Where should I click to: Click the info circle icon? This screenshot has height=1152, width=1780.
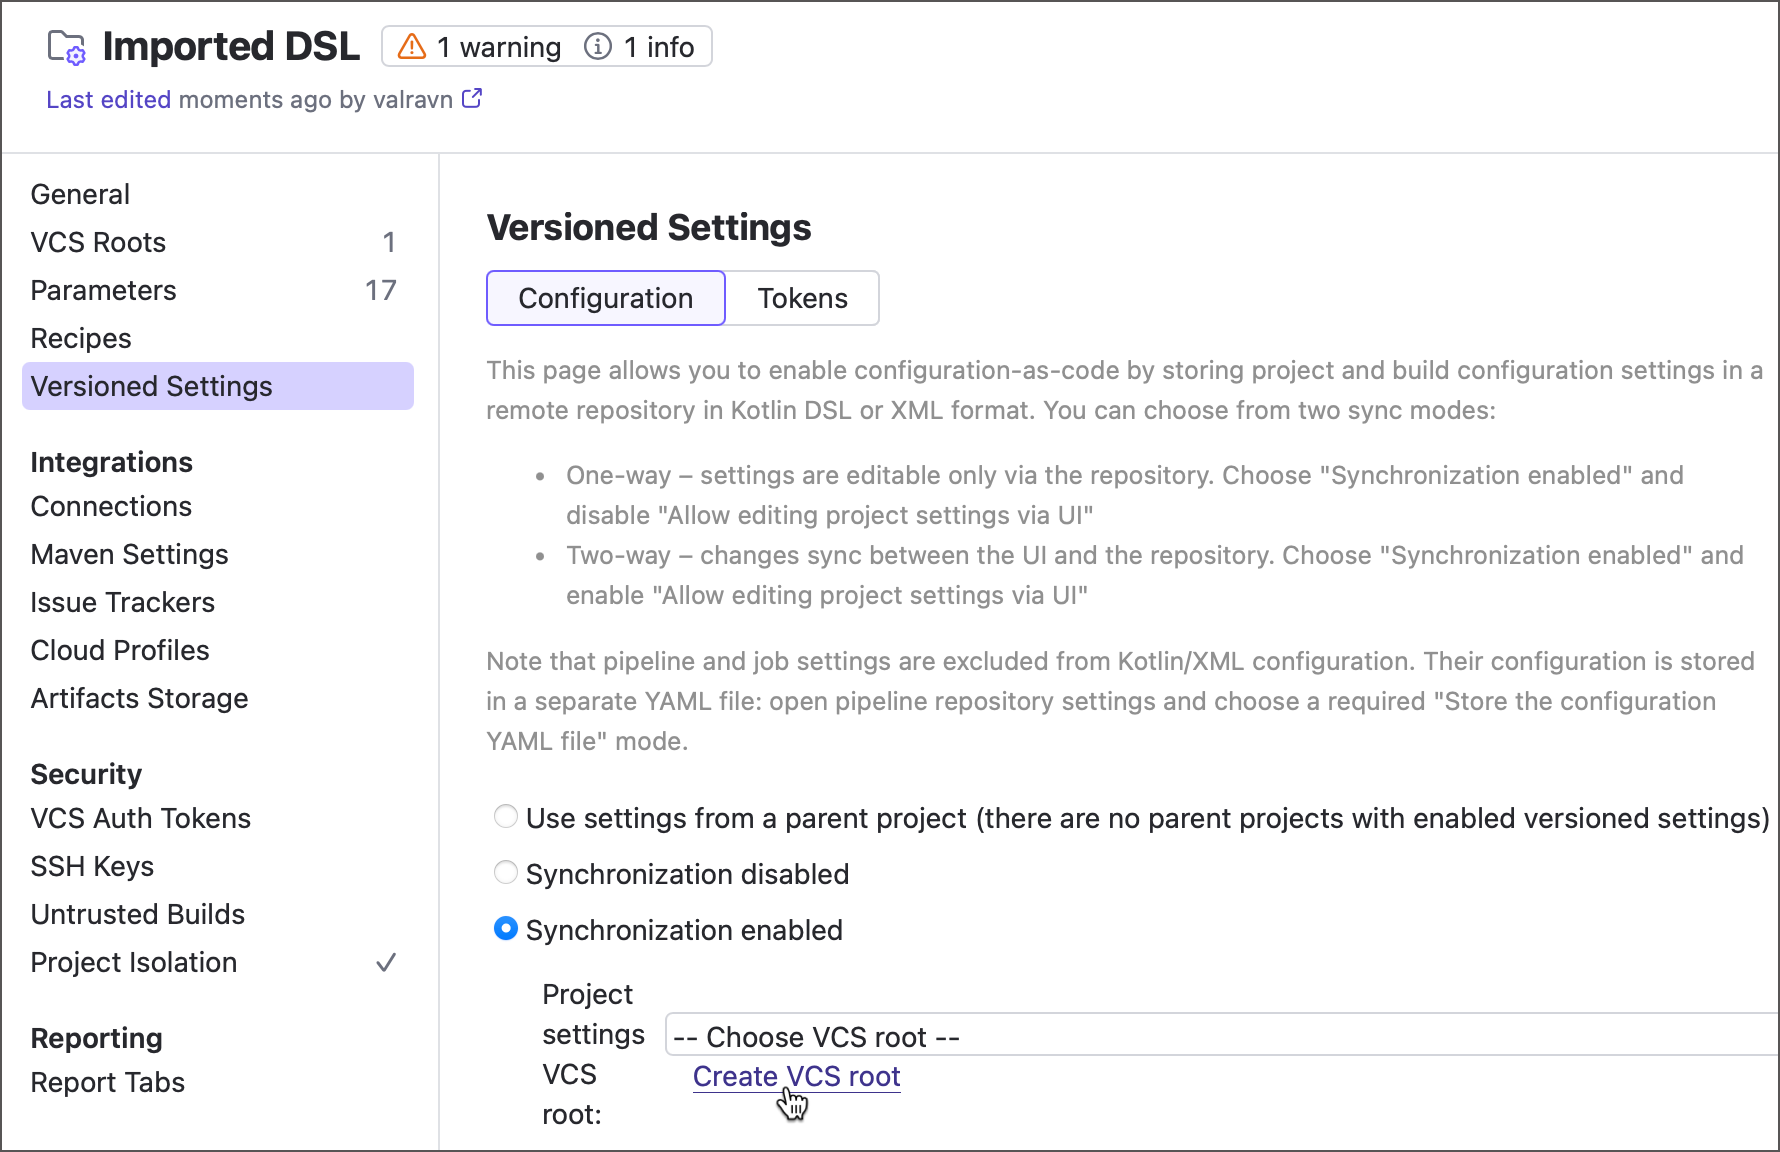pos(598,47)
